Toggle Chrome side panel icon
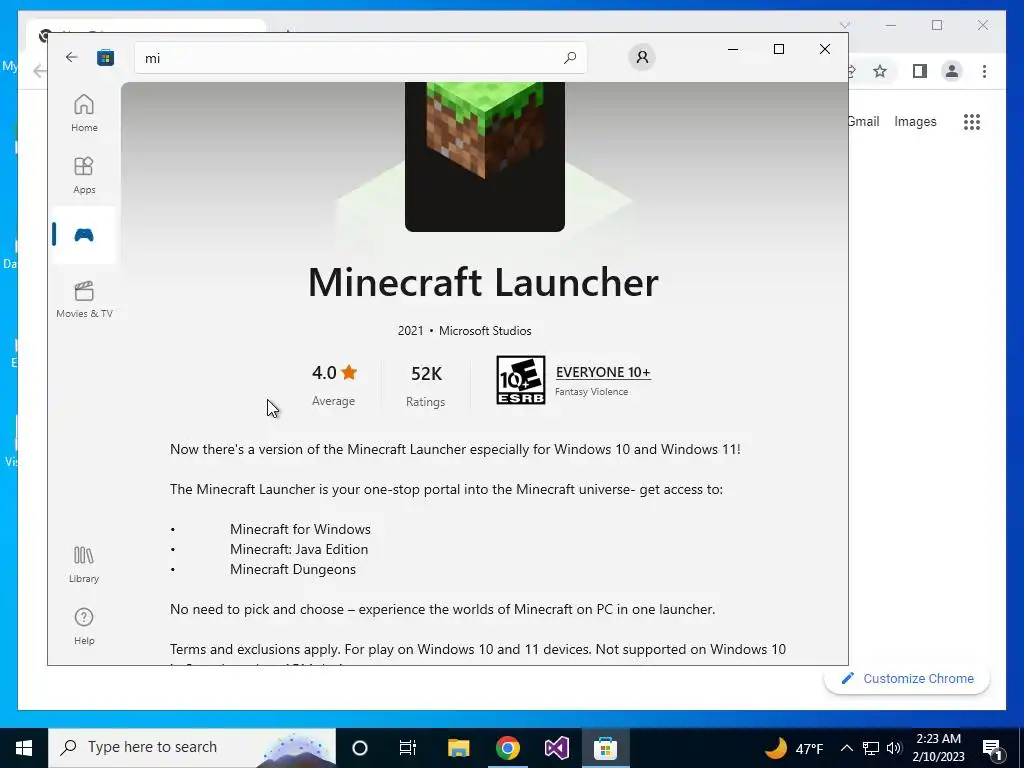1024x768 pixels. 920,71
